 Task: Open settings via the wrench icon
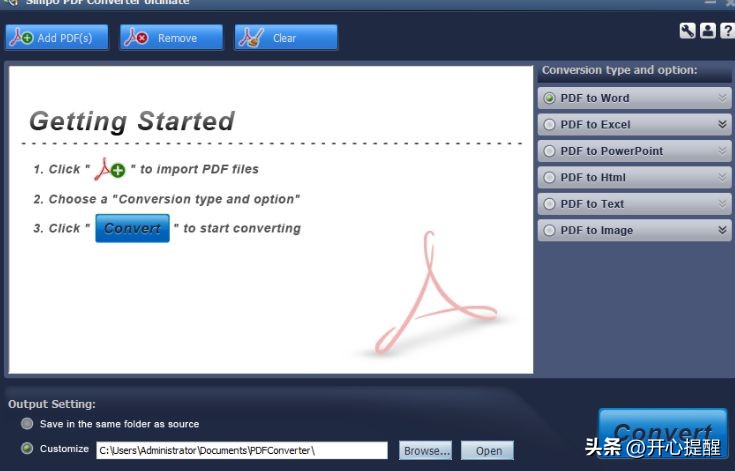pyautogui.click(x=687, y=31)
